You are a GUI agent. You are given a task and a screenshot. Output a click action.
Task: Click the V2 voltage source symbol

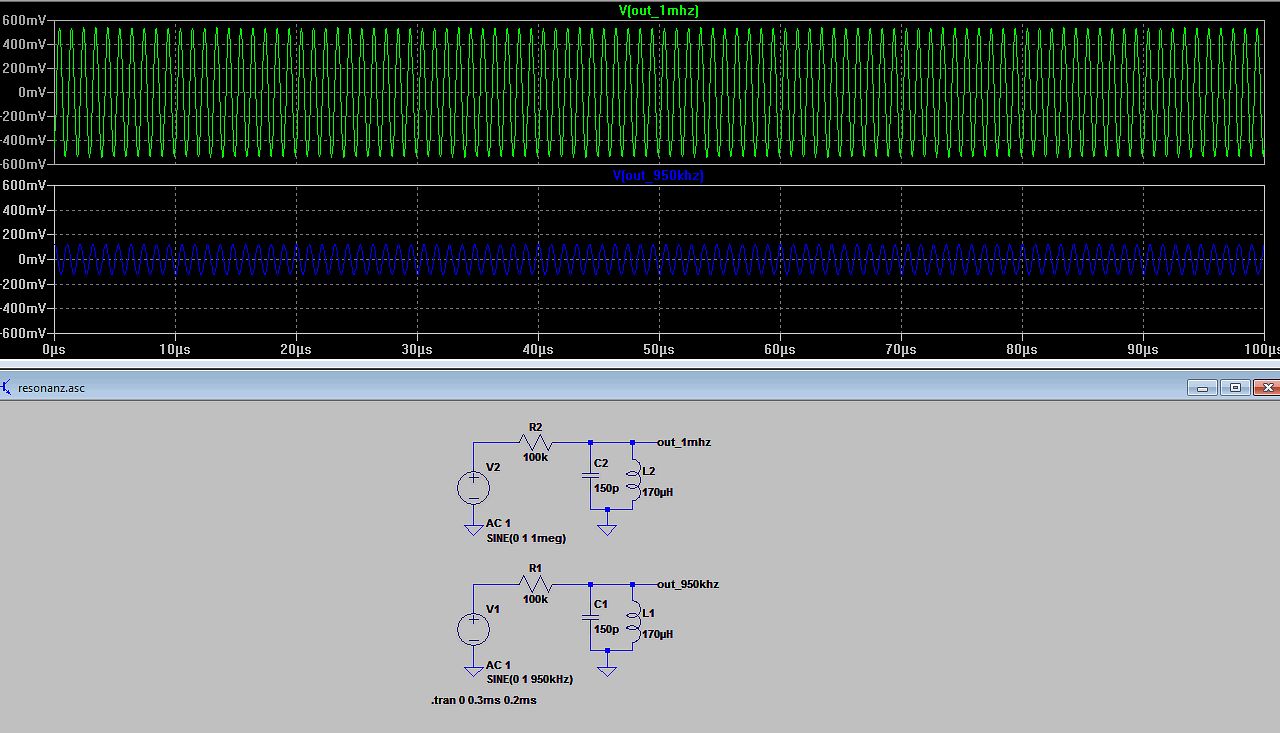tap(473, 488)
